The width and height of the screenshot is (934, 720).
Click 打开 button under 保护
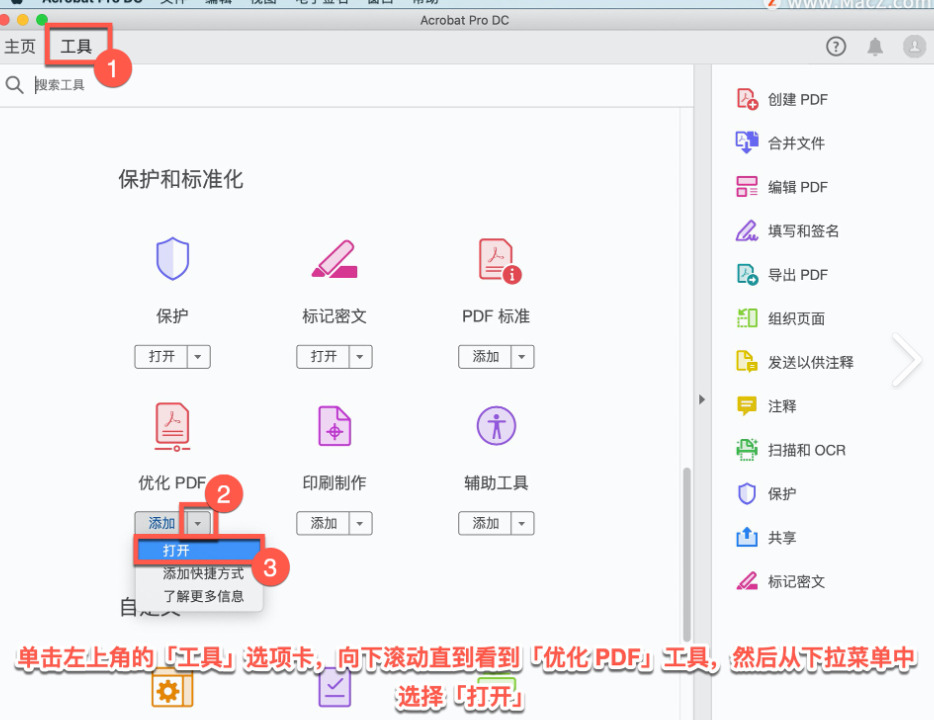pos(161,357)
